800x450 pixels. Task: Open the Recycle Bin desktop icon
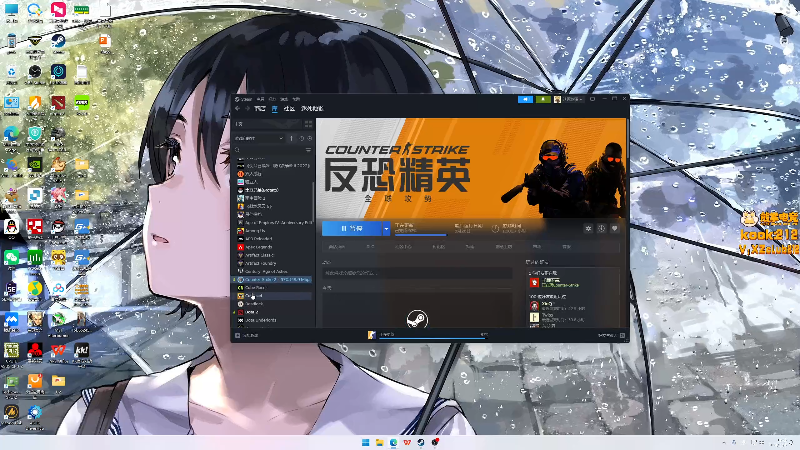(11, 73)
